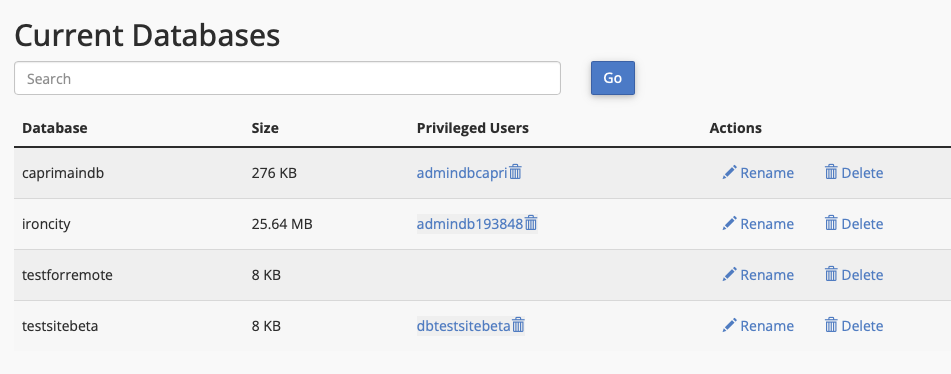Image resolution: width=951 pixels, height=374 pixels.
Task: Open privileged user admindb193848
Action: coord(470,224)
